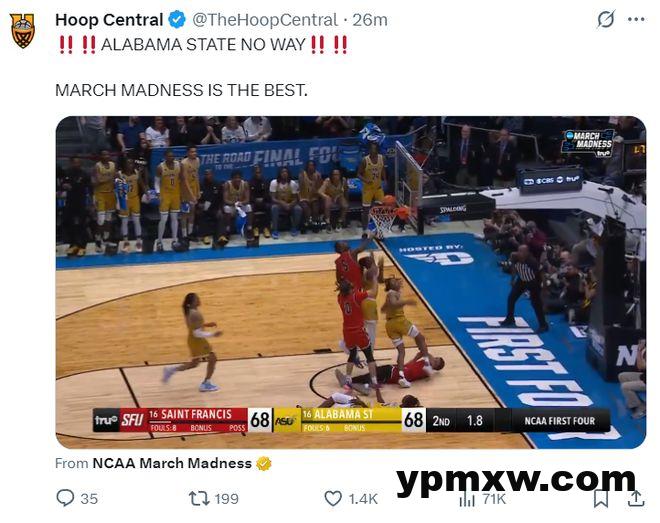Click the 199 reposts count
Image resolution: width=660 pixels, height=523 pixels.
(x=227, y=498)
